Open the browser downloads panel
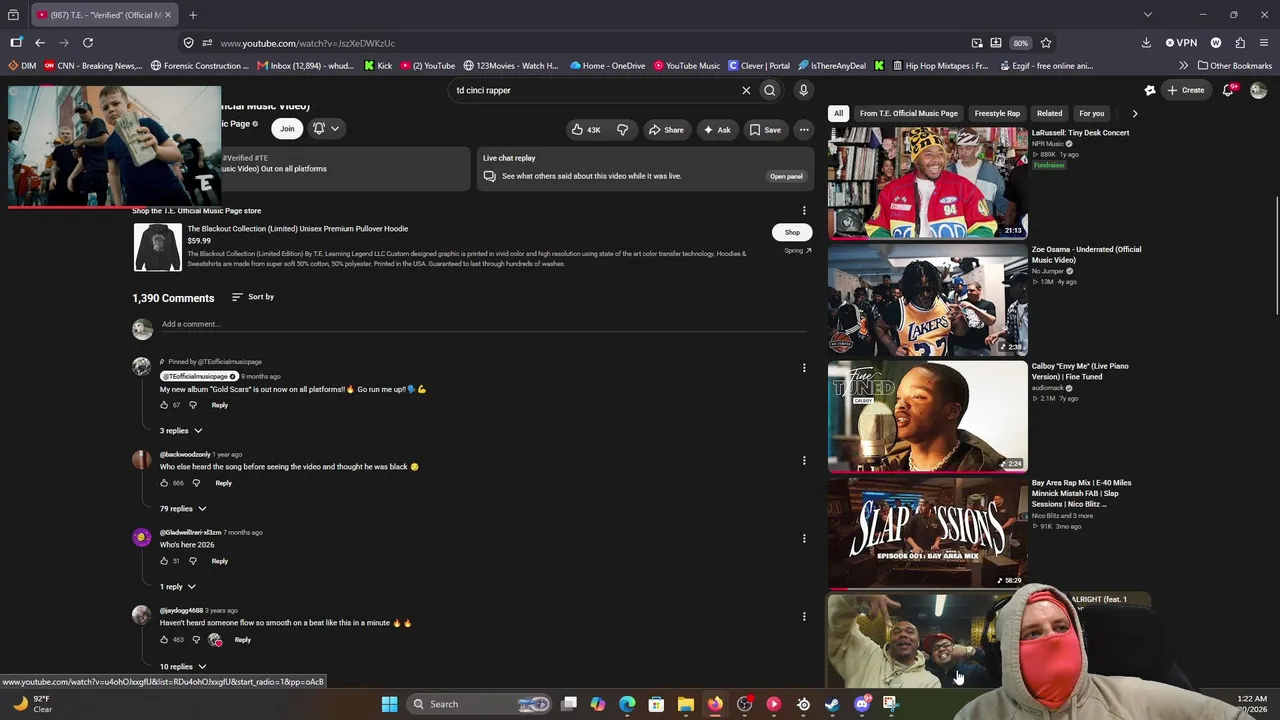Viewport: 1280px width, 720px height. [1146, 43]
